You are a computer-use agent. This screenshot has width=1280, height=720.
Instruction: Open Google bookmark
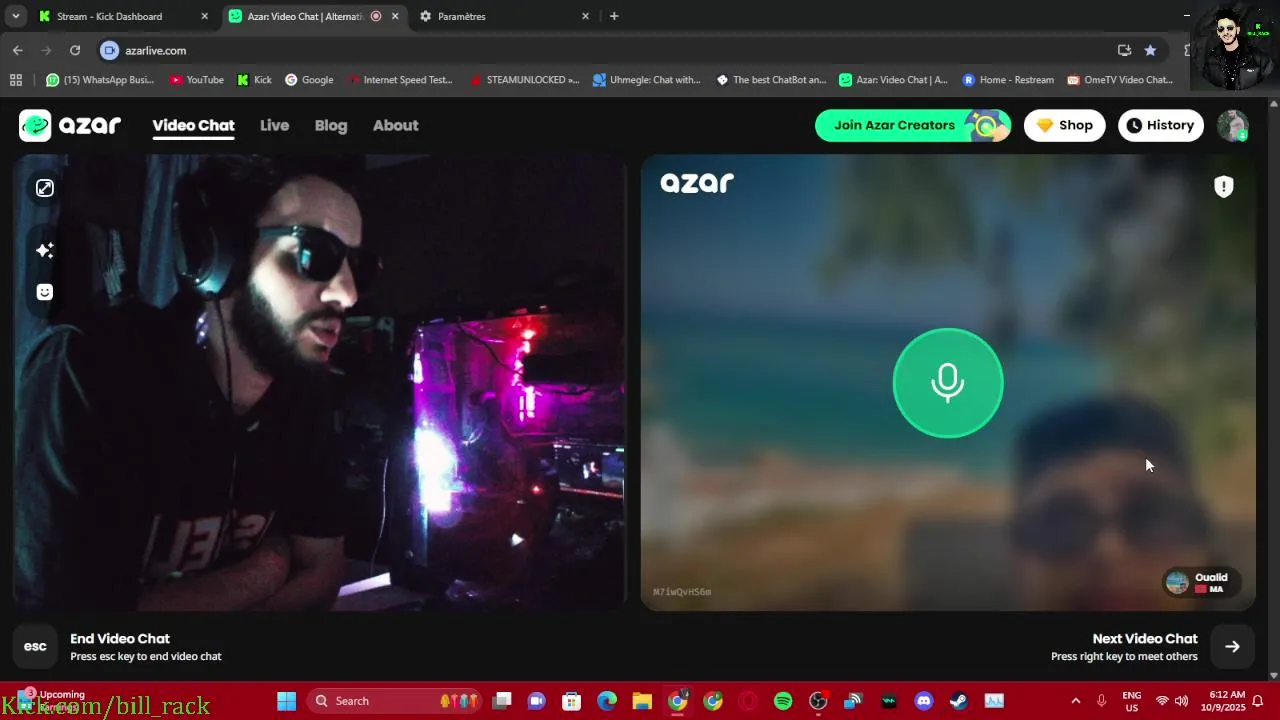point(309,80)
